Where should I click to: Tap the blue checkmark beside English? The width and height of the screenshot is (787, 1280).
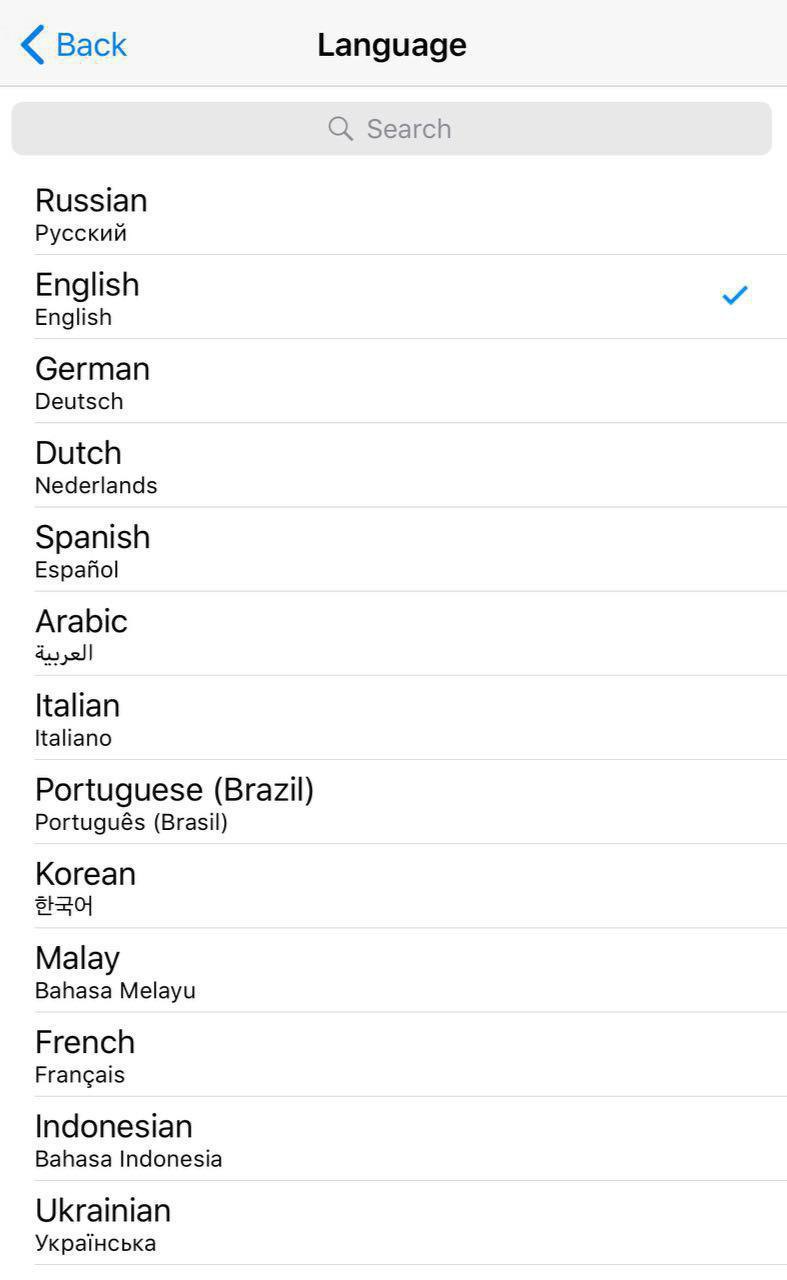[735, 295]
